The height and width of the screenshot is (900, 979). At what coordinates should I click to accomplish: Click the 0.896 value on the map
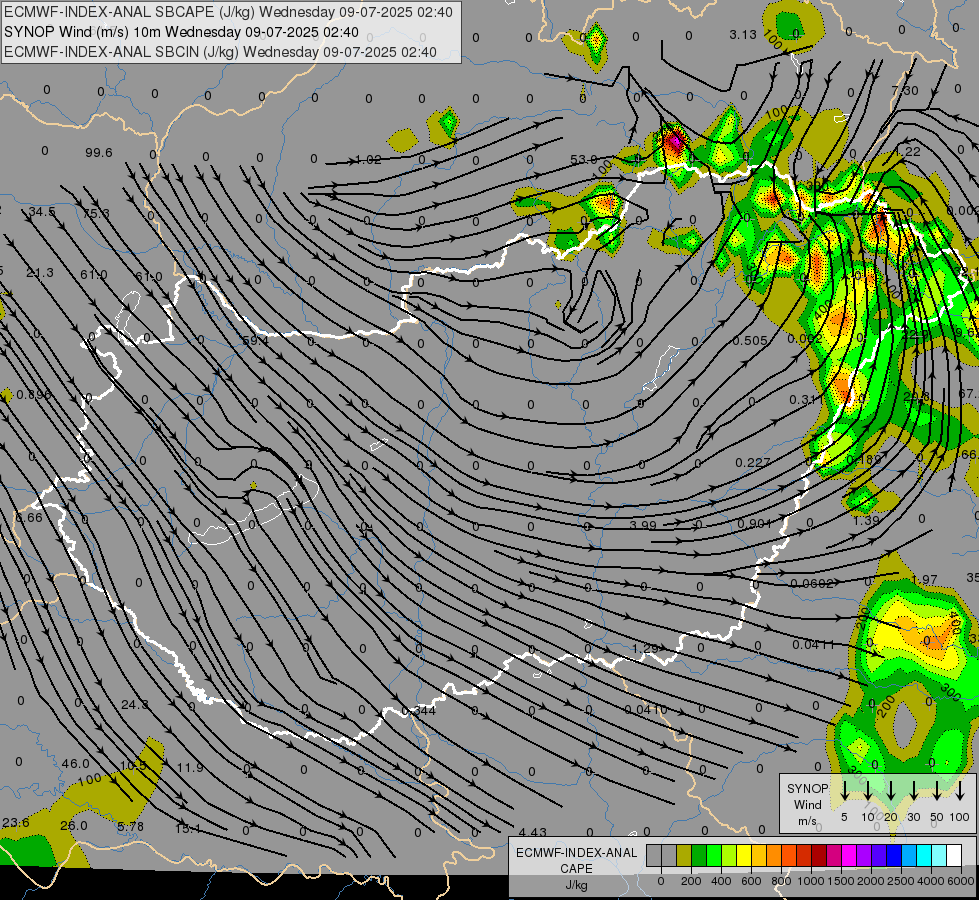coord(34,395)
